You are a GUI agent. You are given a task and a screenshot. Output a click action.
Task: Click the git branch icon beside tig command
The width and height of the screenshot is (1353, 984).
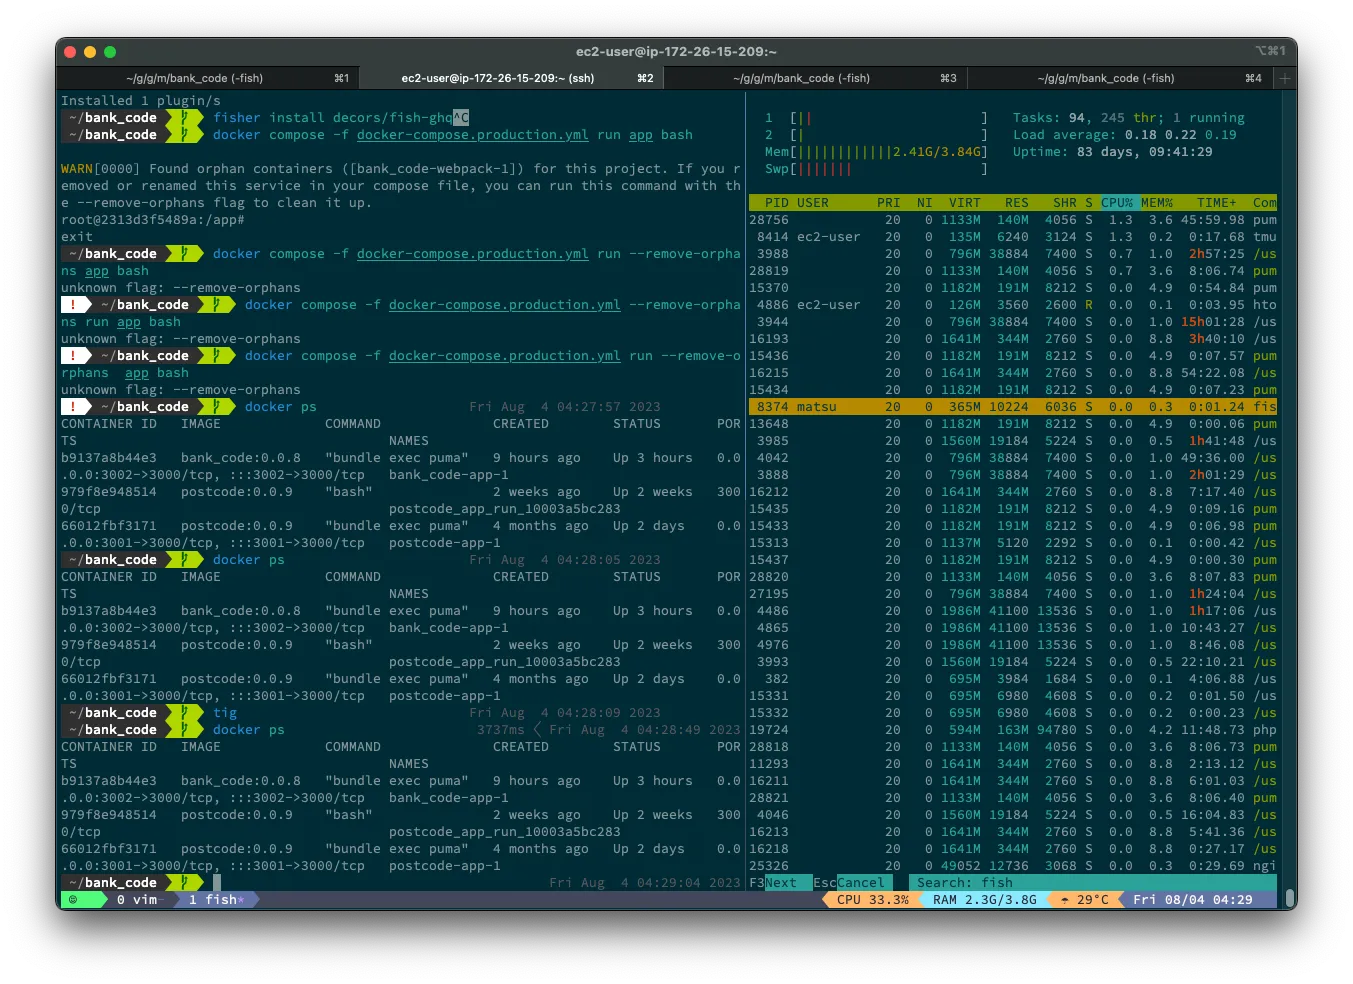[185, 713]
